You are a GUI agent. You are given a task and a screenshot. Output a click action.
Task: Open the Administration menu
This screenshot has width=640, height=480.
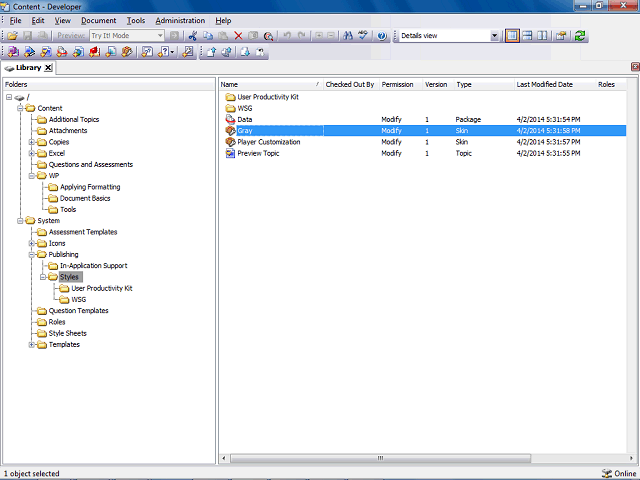[180, 20]
